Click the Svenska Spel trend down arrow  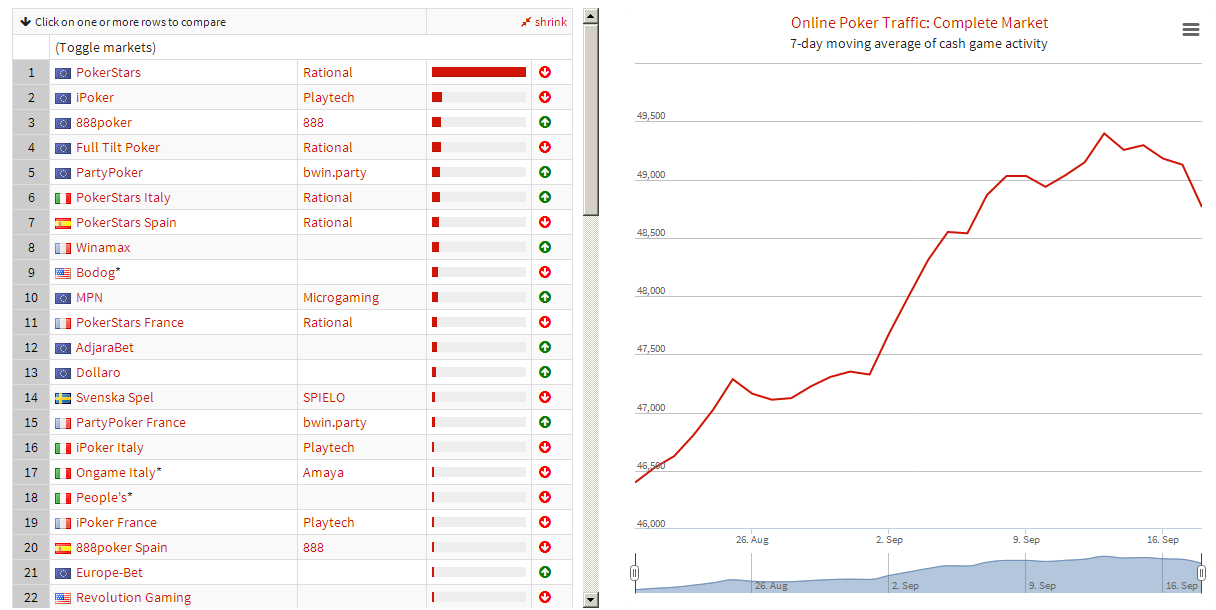pos(545,397)
